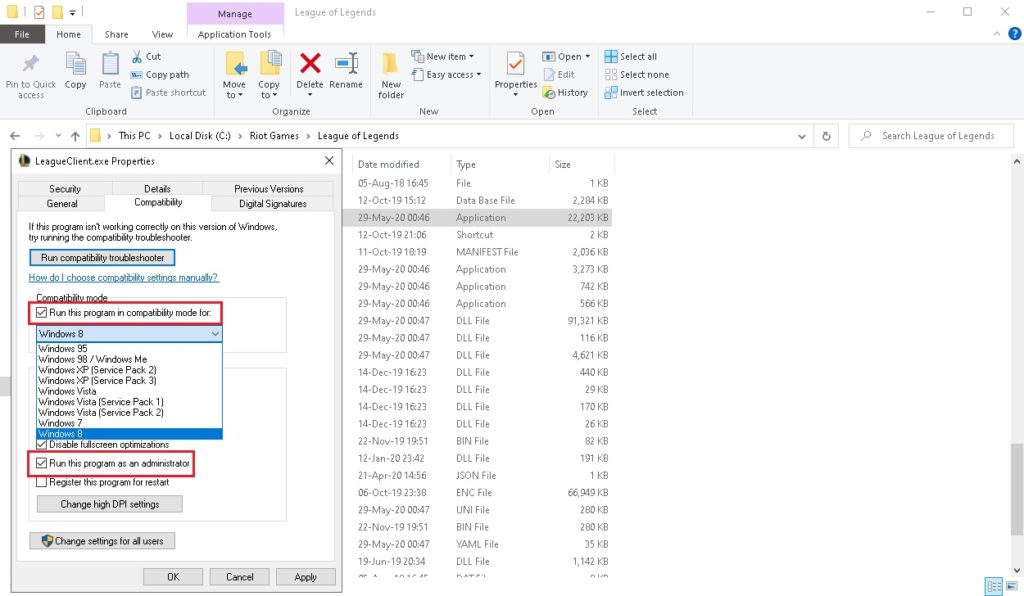Image resolution: width=1024 pixels, height=596 pixels.
Task: Click Edit in the Open group
Action: click(x=559, y=74)
